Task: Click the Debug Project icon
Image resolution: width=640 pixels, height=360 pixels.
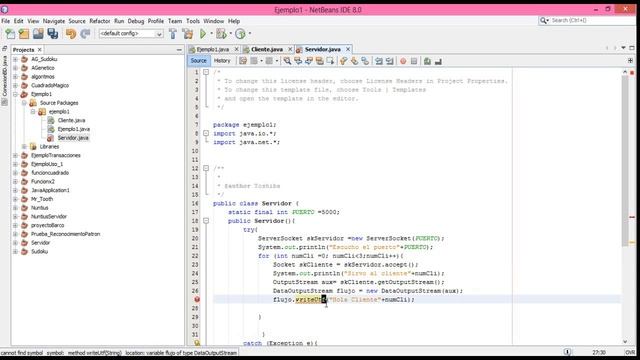Action: coord(221,34)
